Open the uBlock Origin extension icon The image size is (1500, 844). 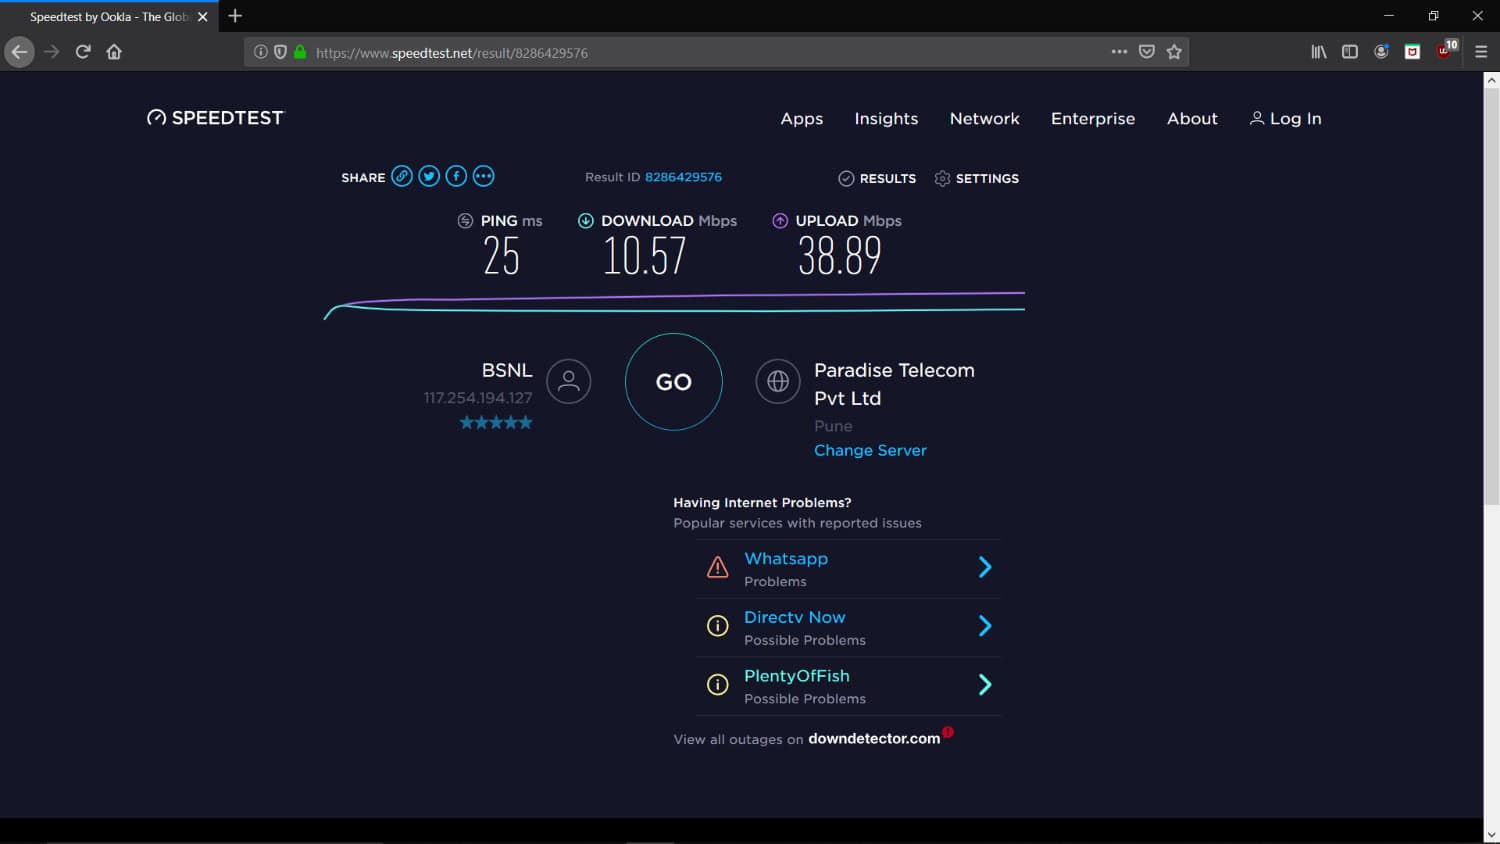pos(1446,50)
